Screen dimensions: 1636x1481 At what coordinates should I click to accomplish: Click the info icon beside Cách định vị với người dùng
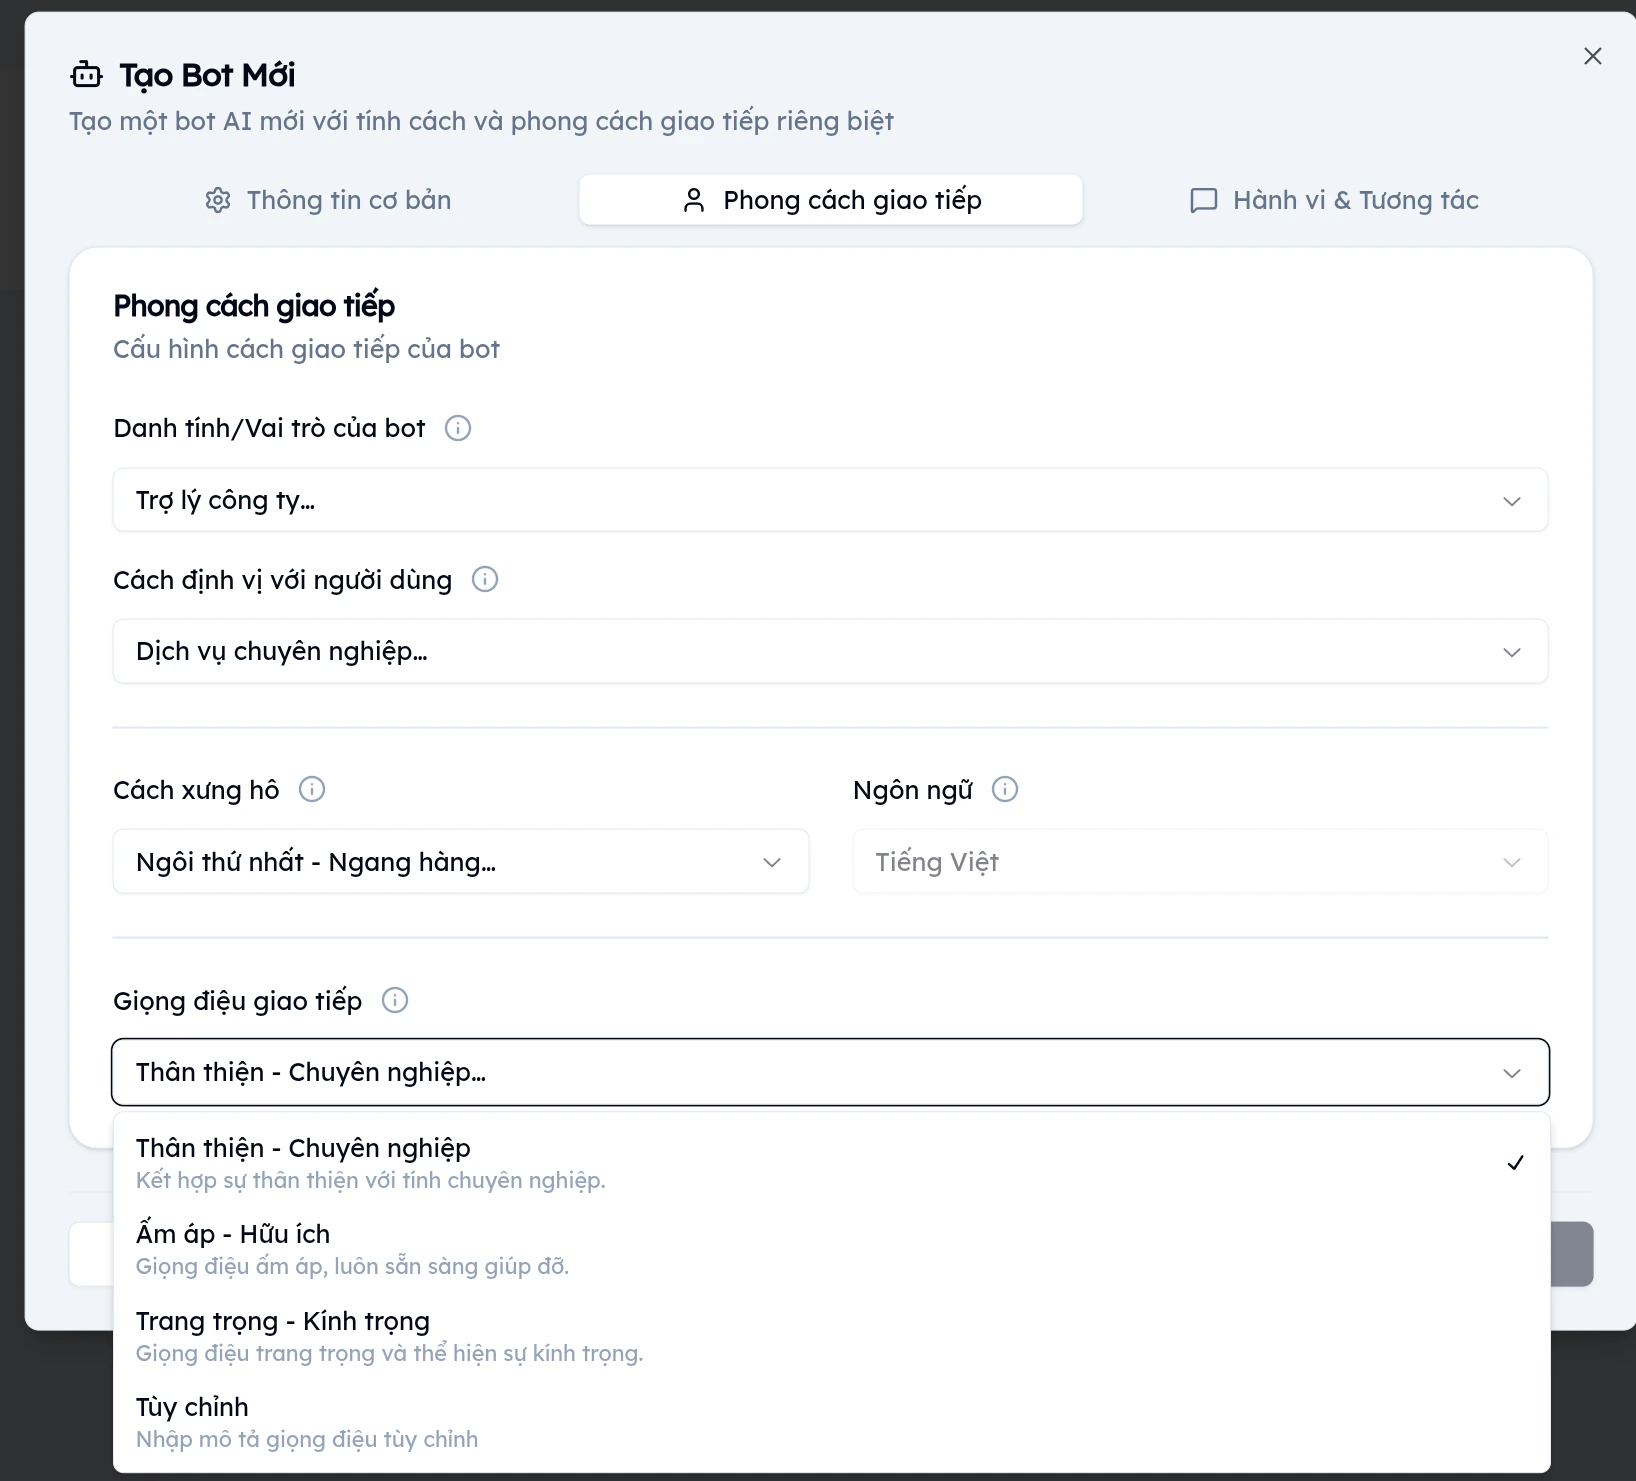pos(485,579)
